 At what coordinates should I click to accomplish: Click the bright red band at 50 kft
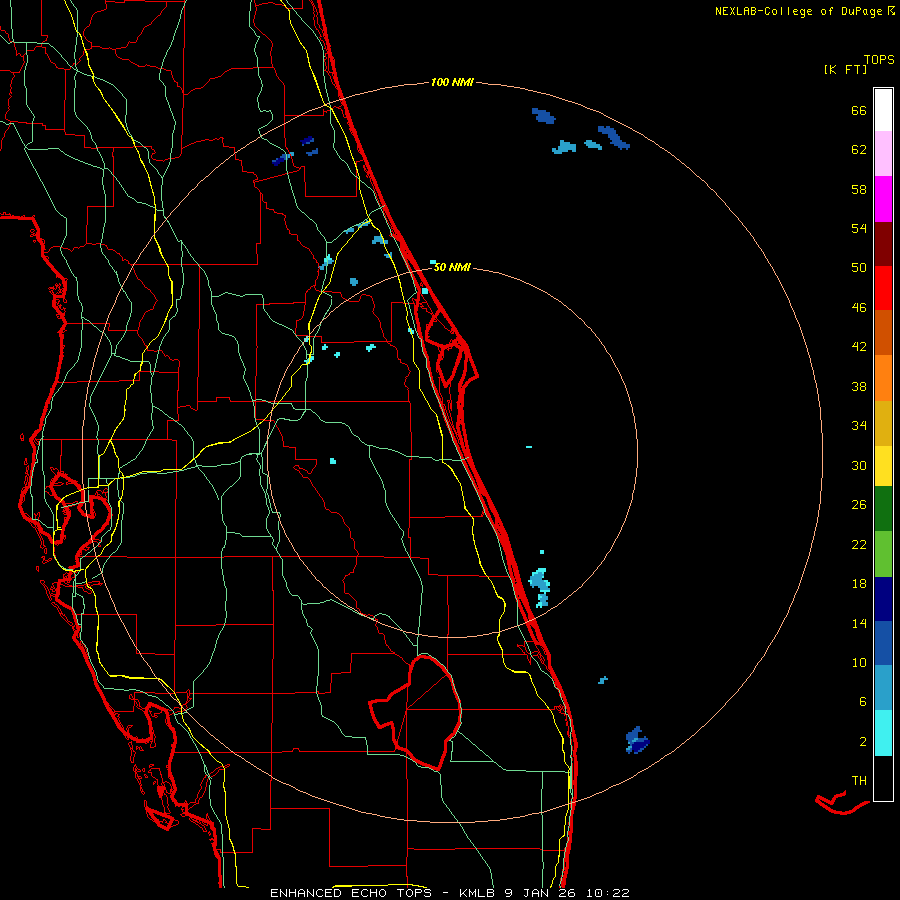883,288
